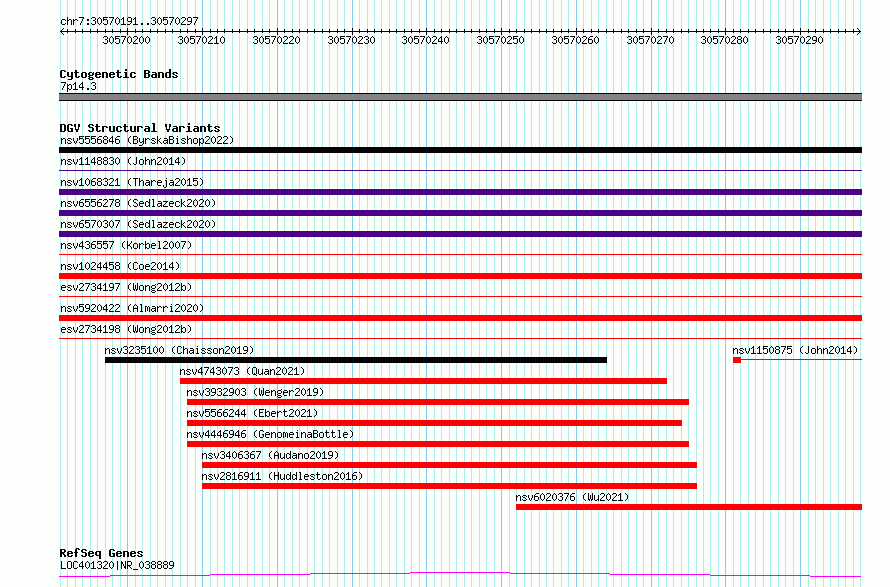
Task: Click the red nsv4743073 Quan2021 bar
Action: [423, 381]
